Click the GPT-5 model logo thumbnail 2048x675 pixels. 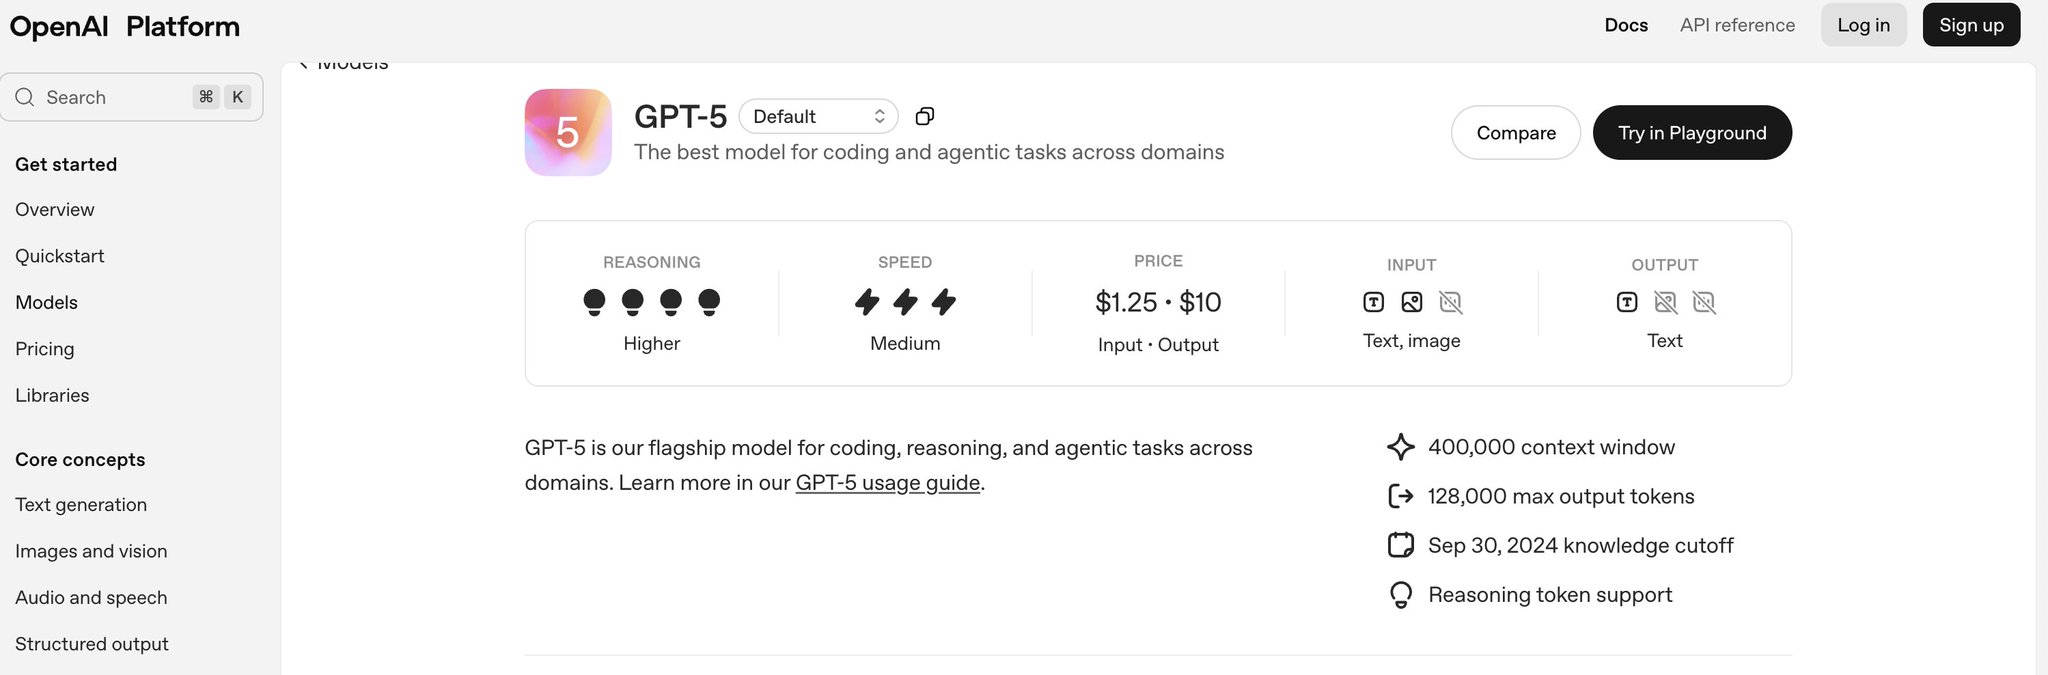(x=568, y=132)
